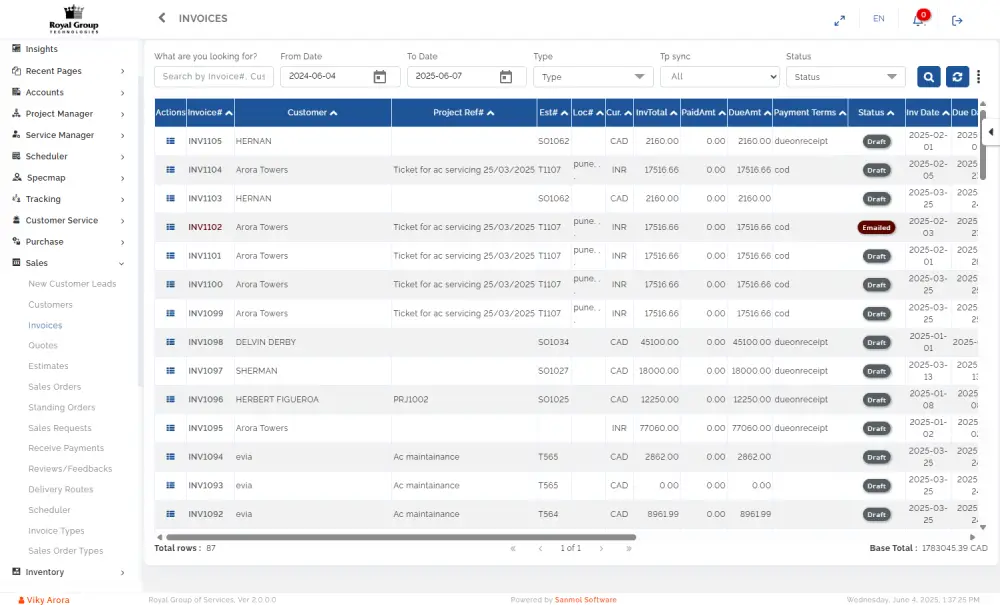The height and width of the screenshot is (605, 1000).
Task: Click the back arrow beside INVOICES title
Action: (162, 18)
